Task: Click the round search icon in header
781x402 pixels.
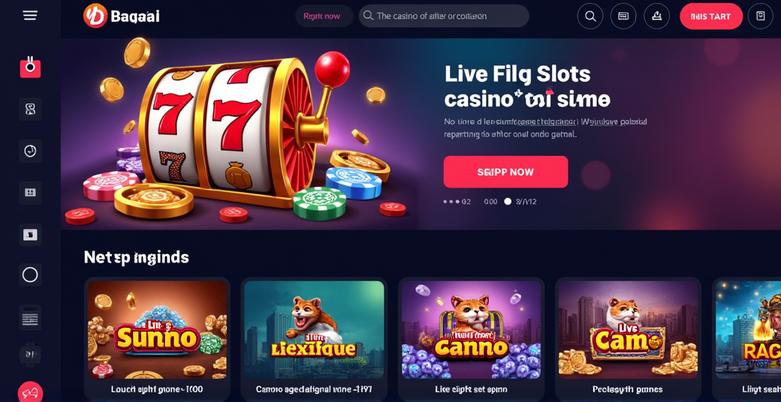Action: point(590,16)
